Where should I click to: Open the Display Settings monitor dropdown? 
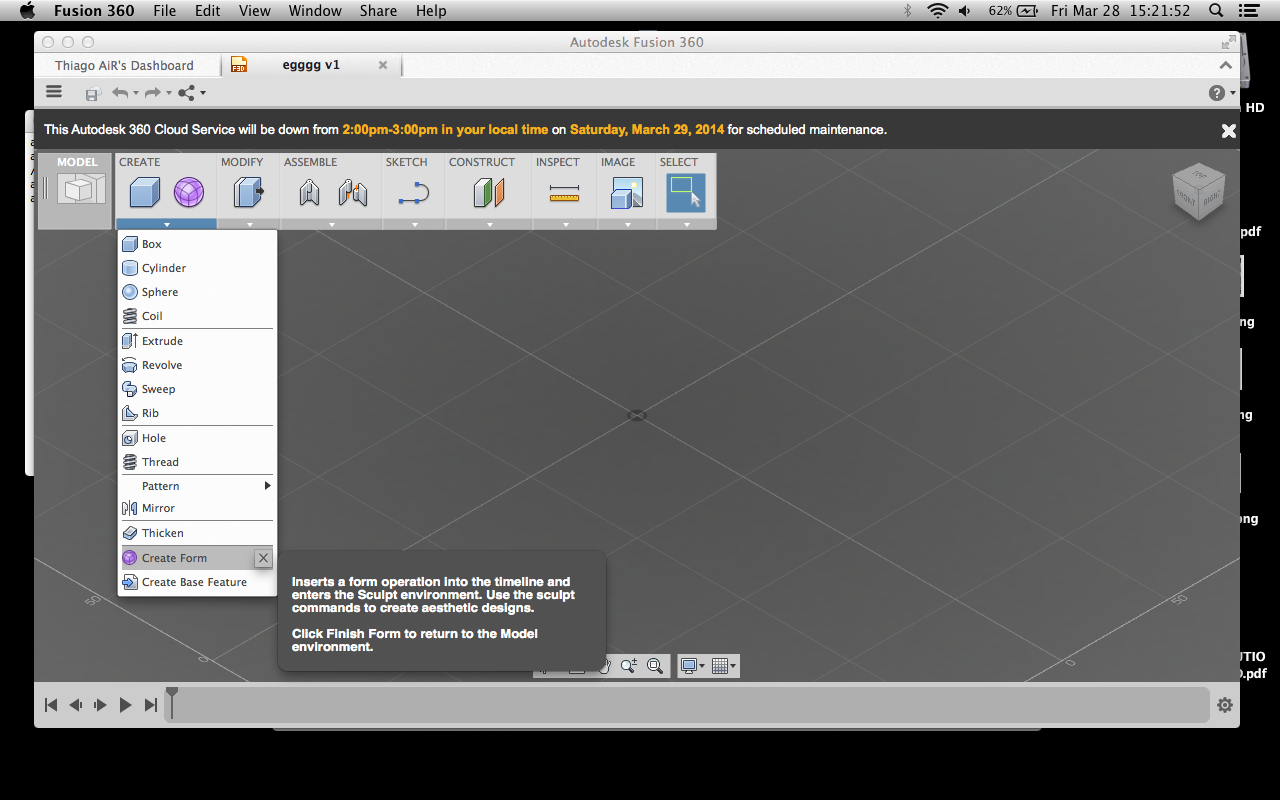point(692,666)
